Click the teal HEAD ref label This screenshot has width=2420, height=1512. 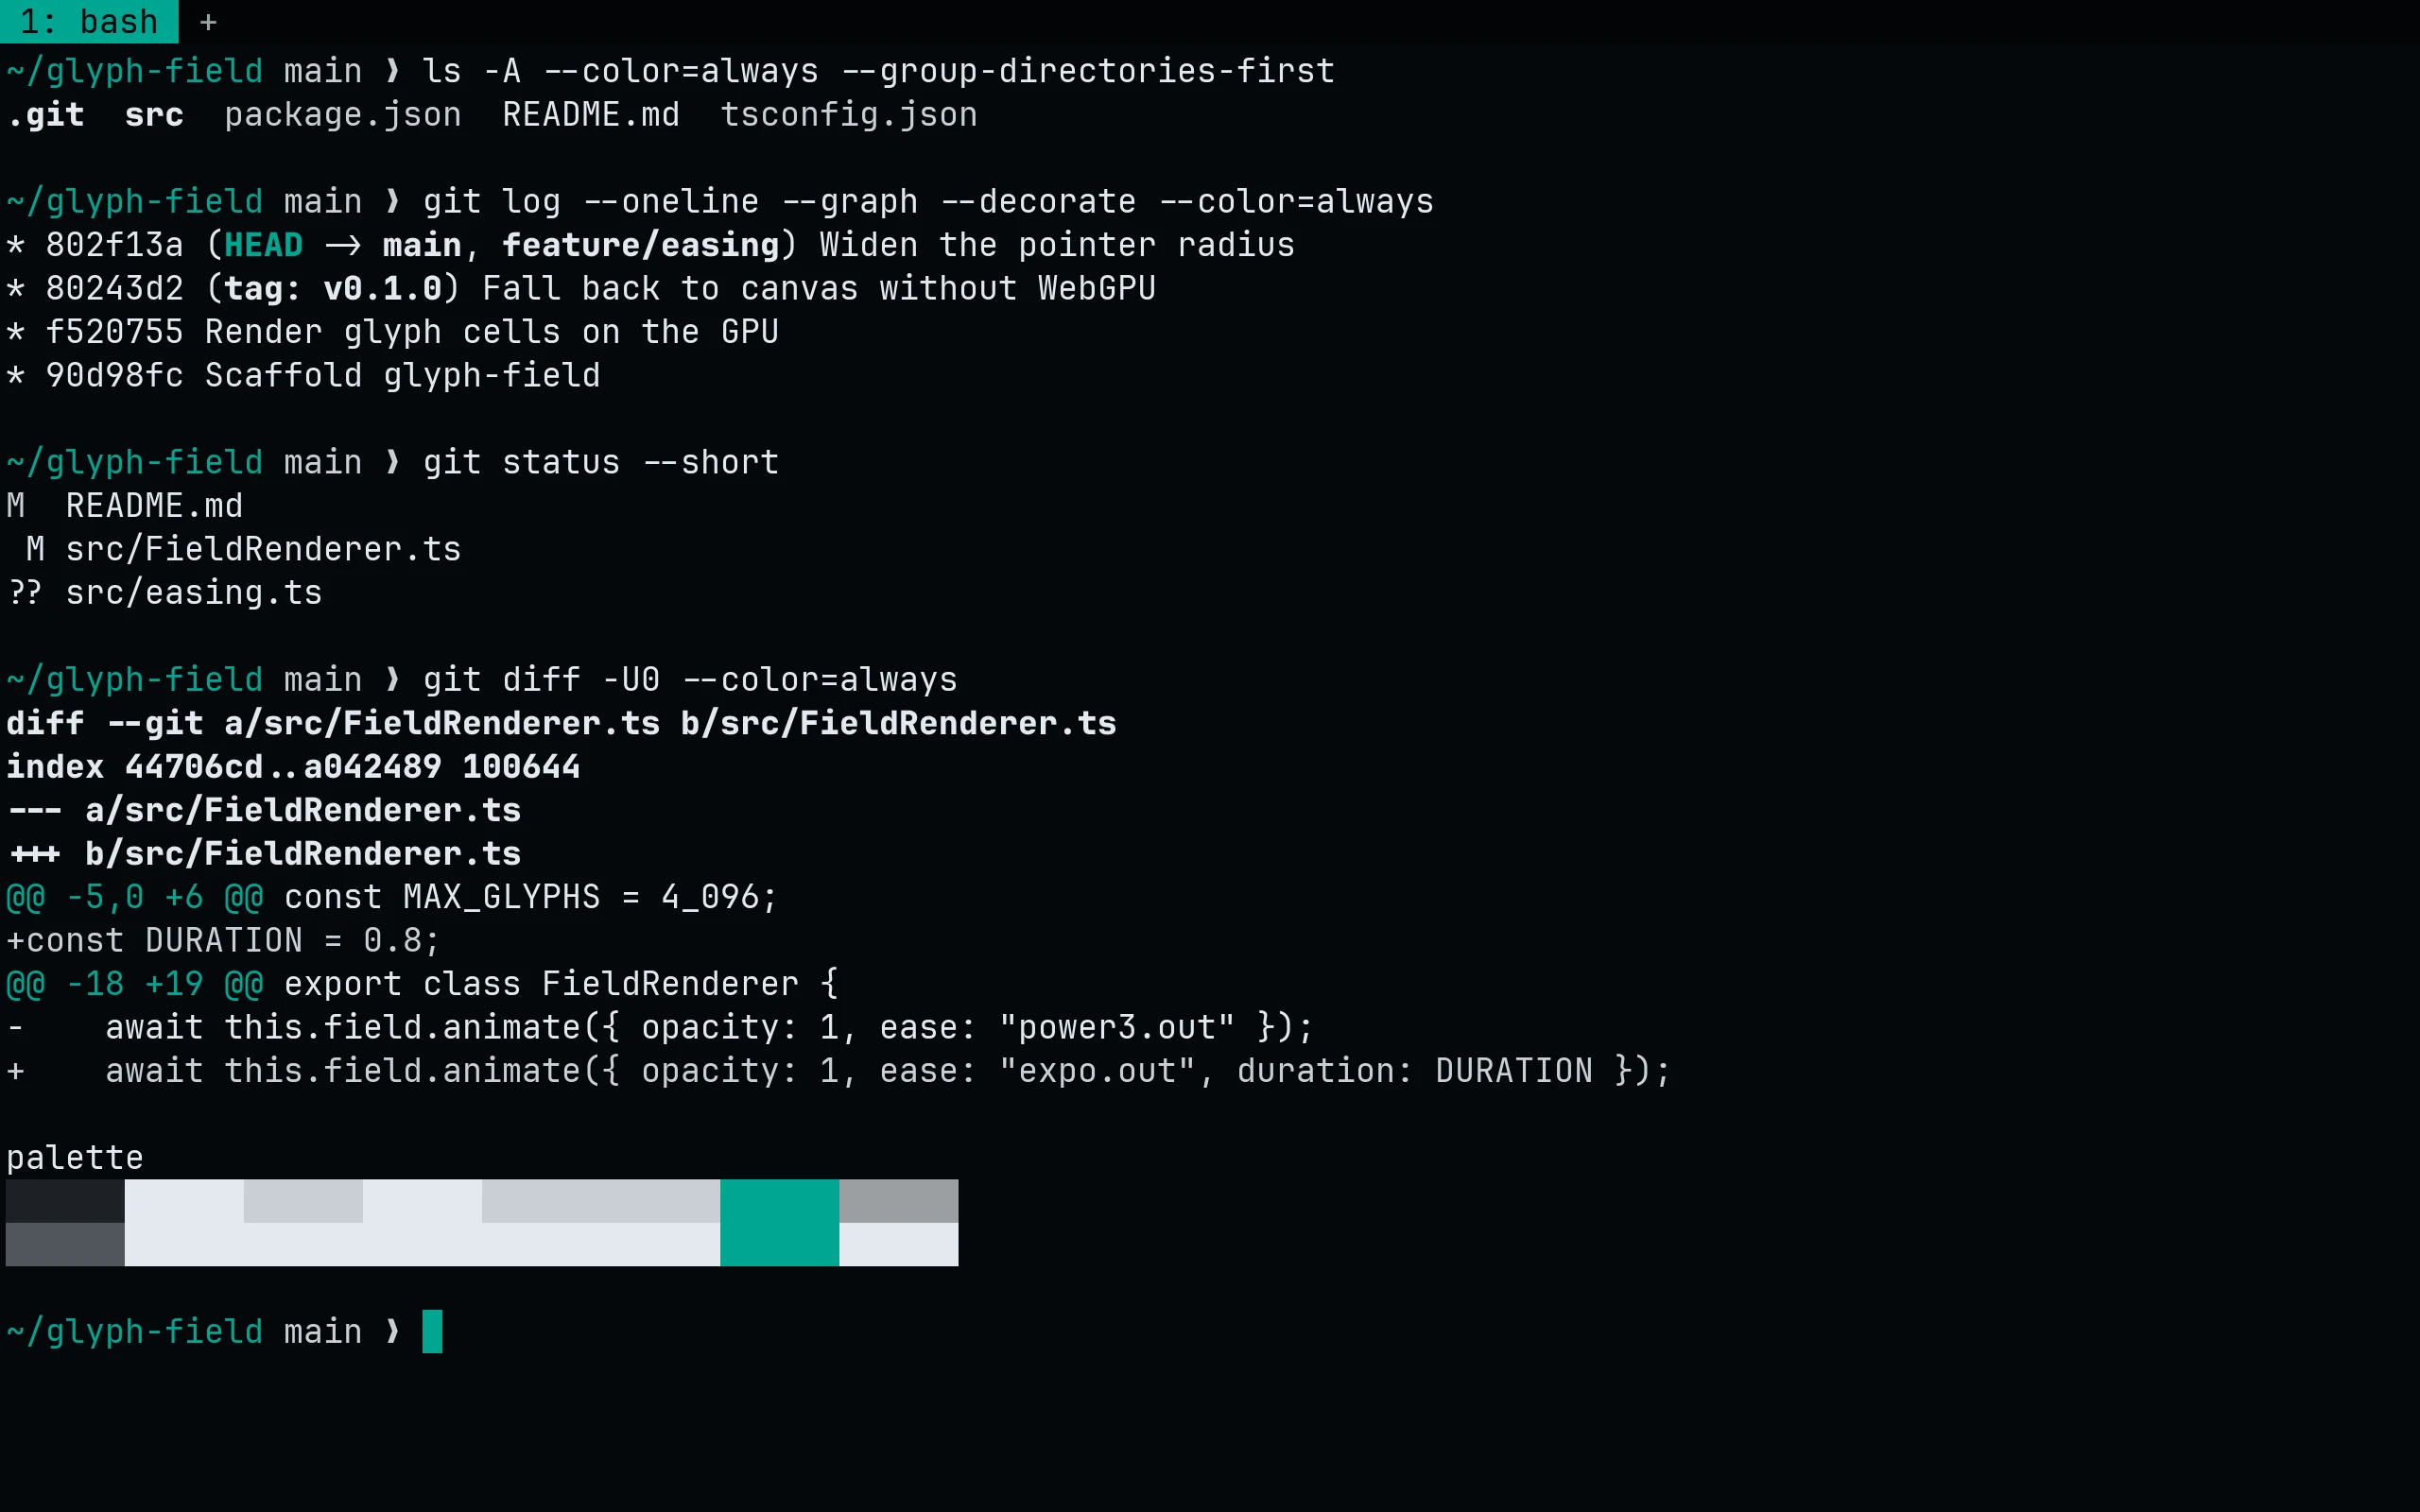[263, 245]
